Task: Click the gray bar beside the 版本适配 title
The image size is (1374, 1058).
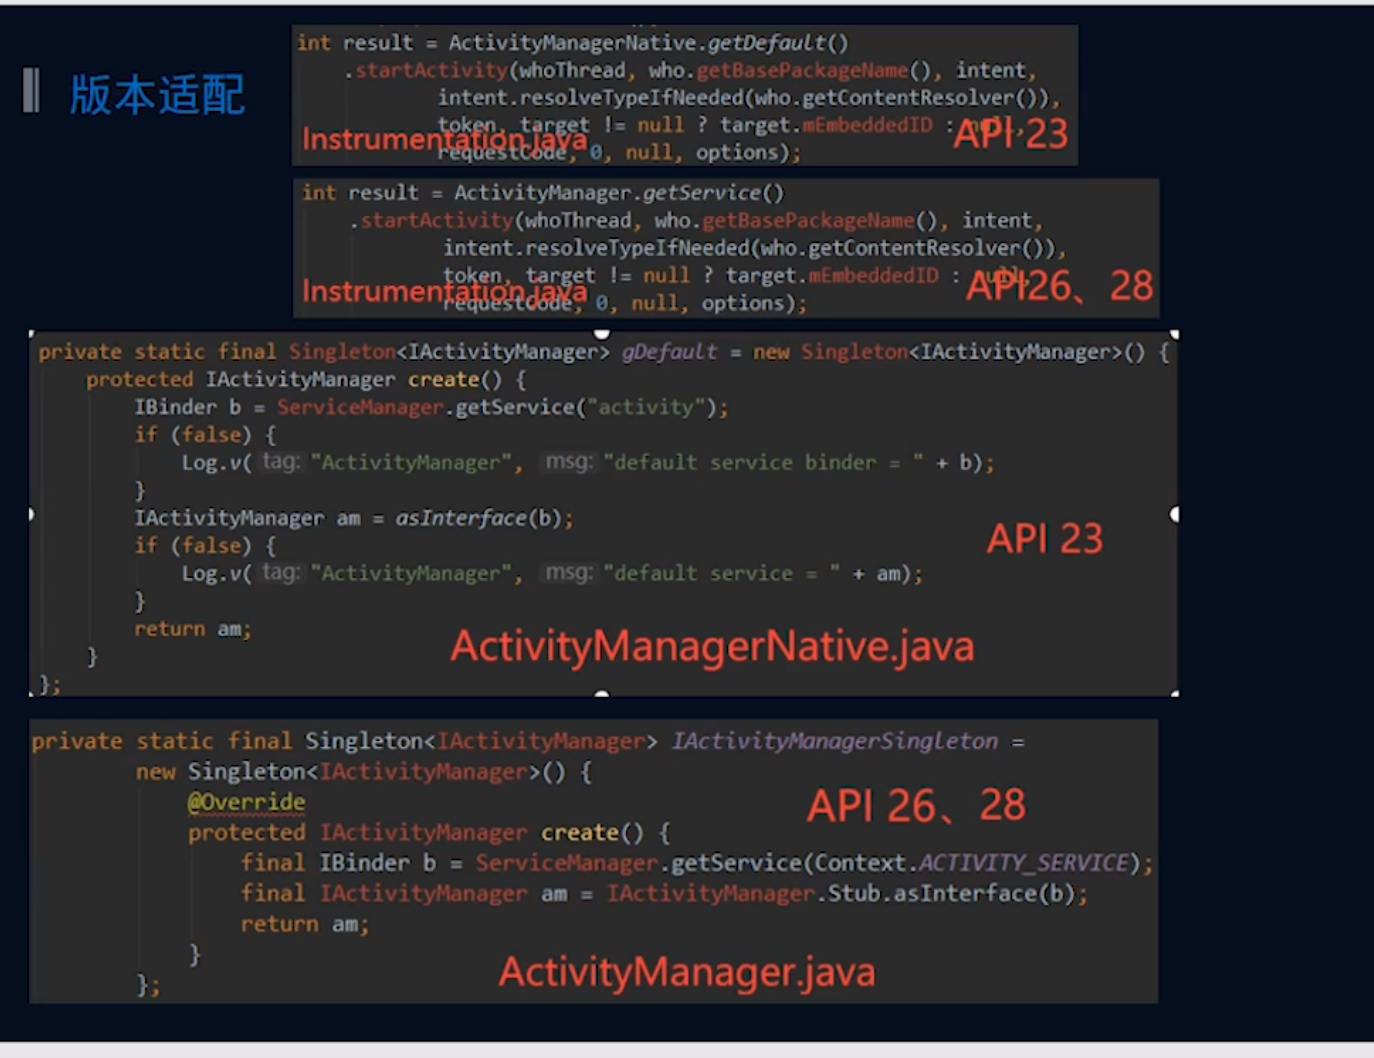Action: coord(31,91)
